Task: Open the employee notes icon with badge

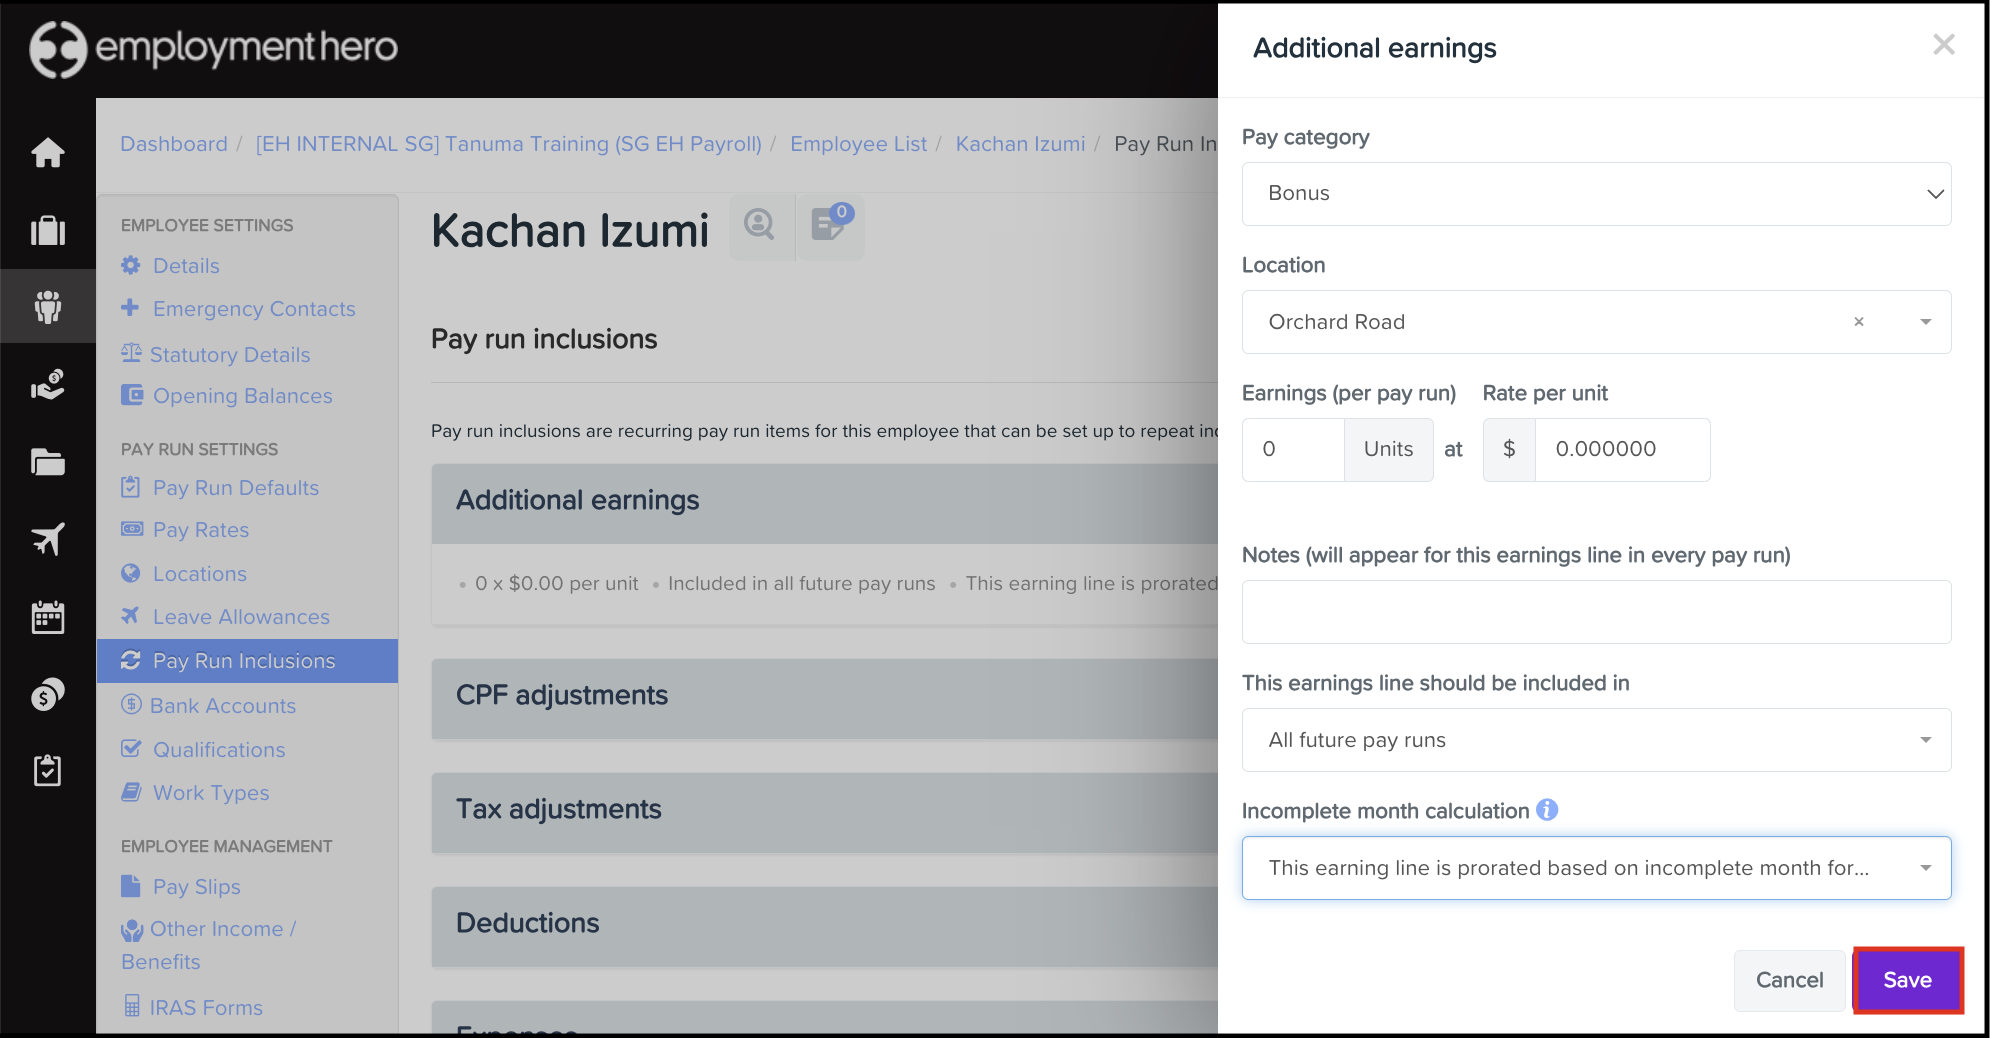Action: point(830,225)
